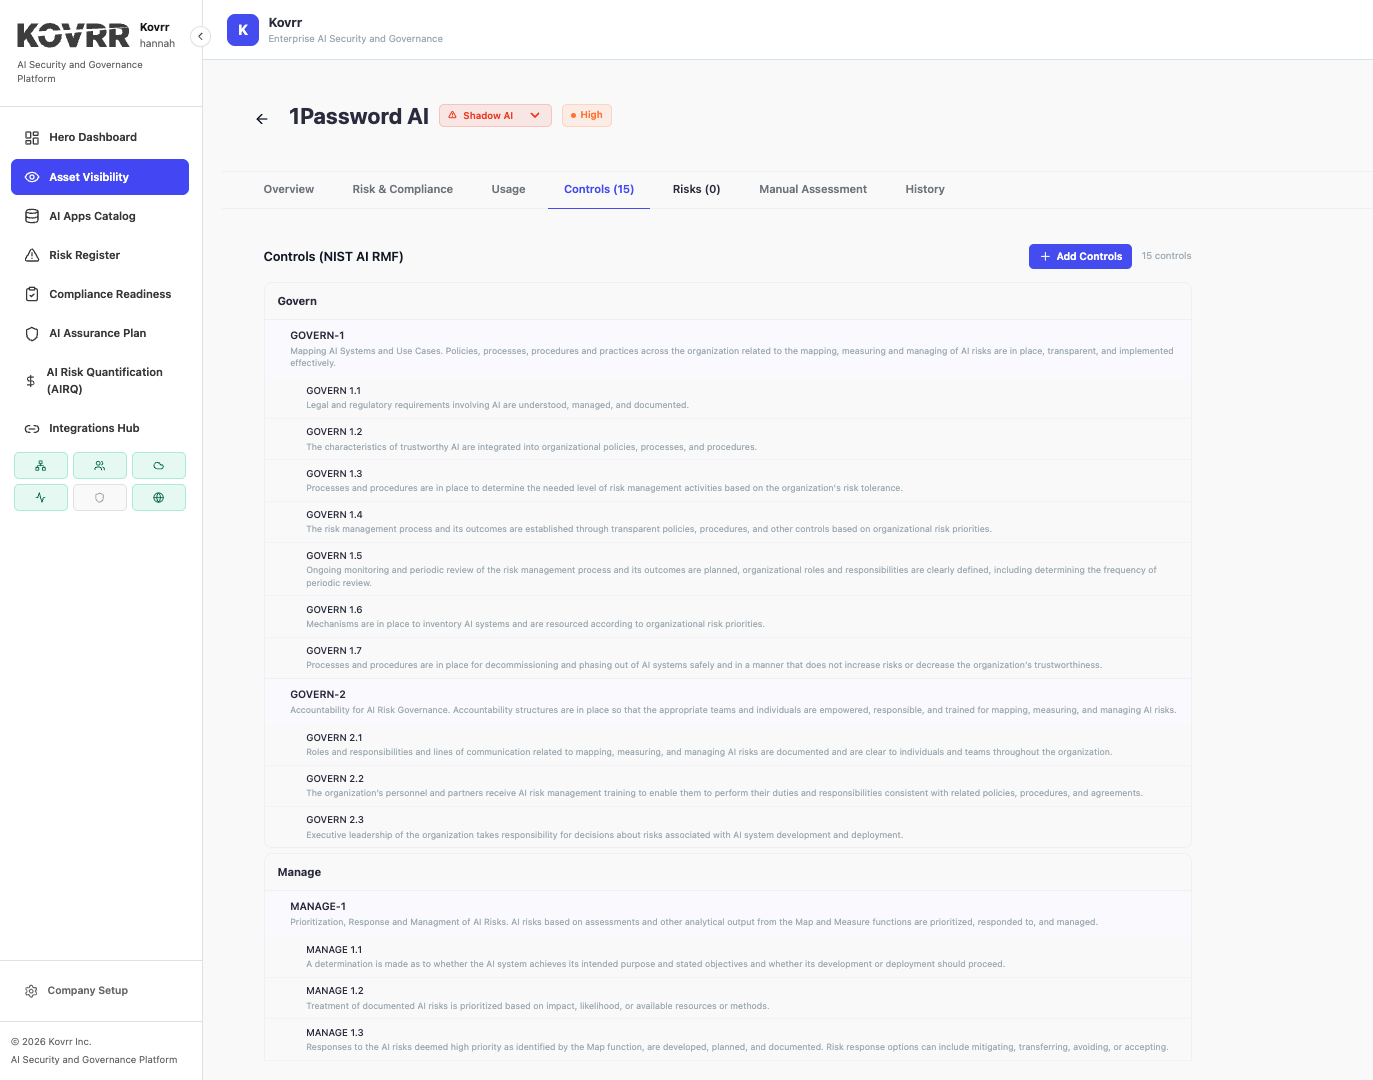
Task: Open the GOVERN 1.3 control
Action: [728, 481]
